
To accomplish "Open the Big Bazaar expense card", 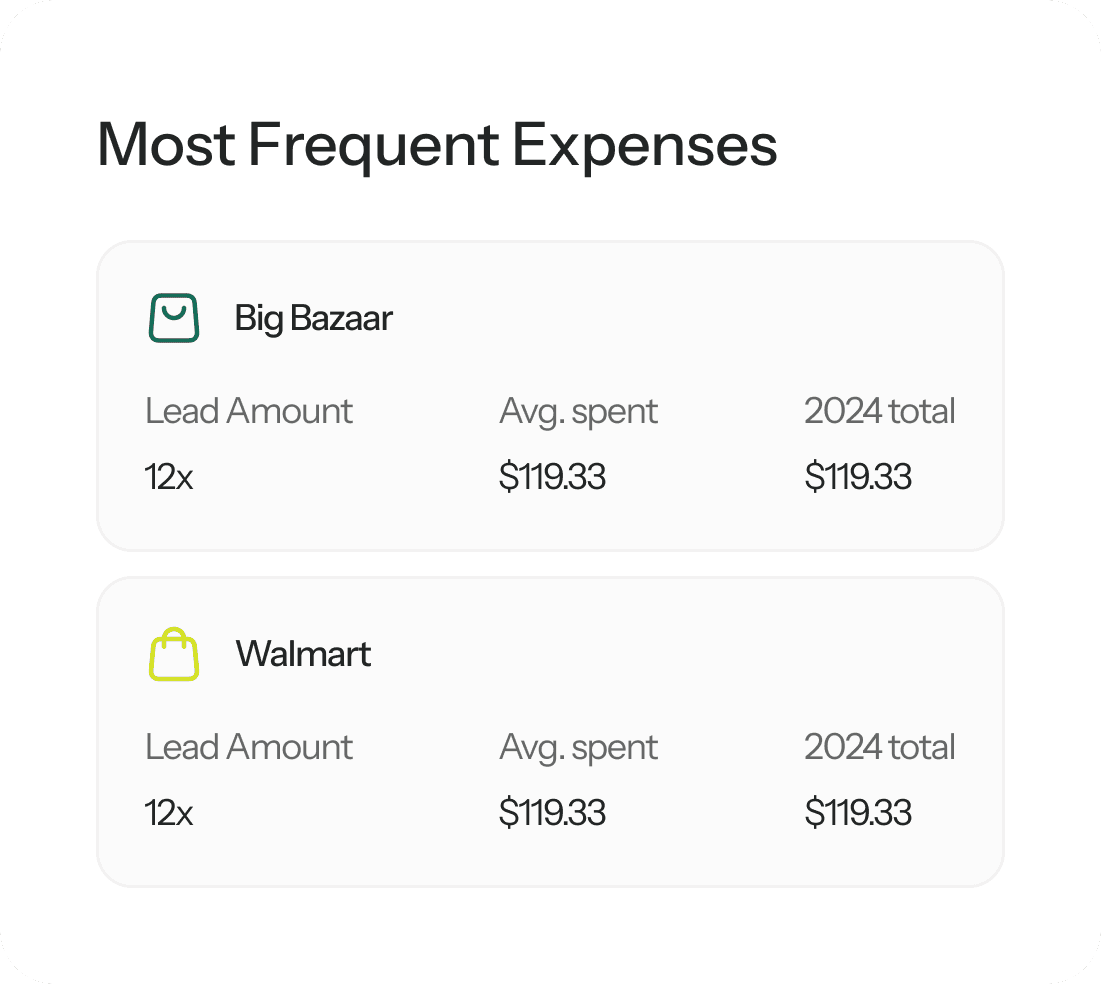I will pyautogui.click(x=550, y=396).
